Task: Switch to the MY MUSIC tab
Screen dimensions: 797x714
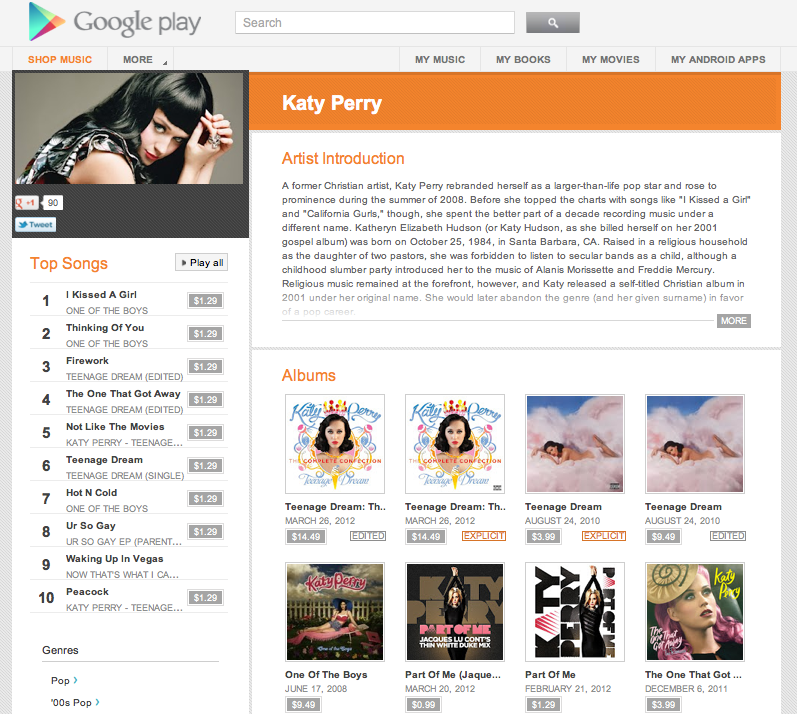Action: 440,59
